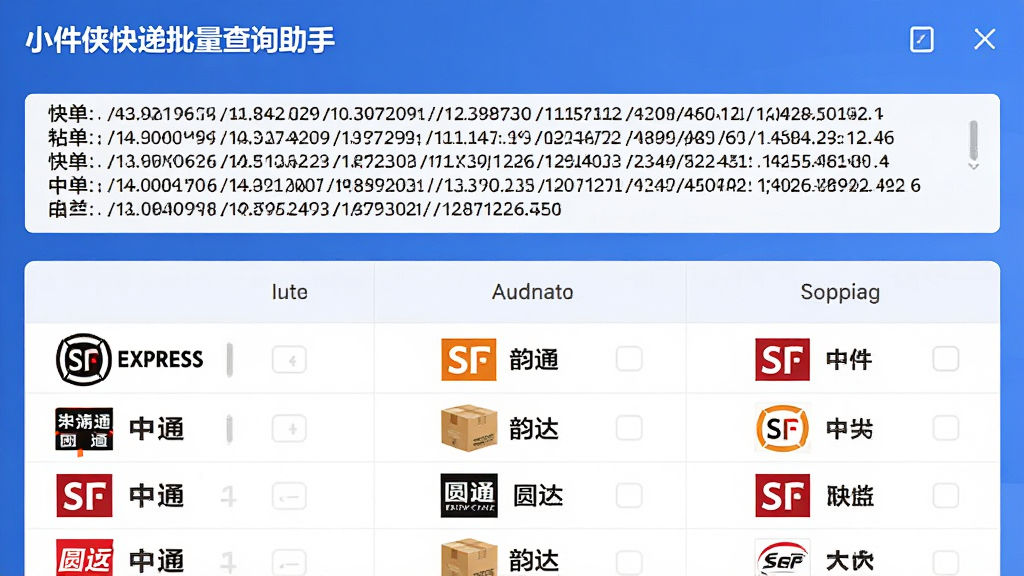Click the 中失 carrier name
This screenshot has width=1024, height=576.
849,429
